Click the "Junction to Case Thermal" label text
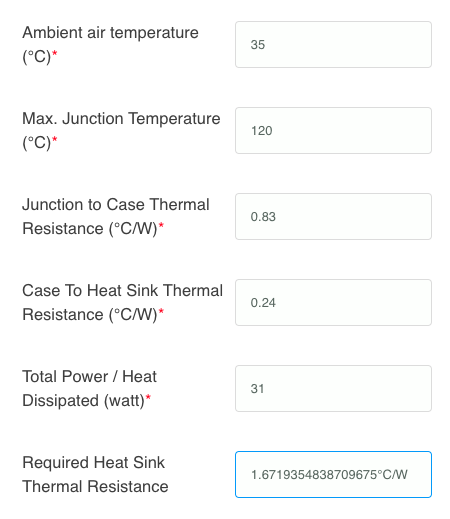Screen dimensions: 450x519 116,205
